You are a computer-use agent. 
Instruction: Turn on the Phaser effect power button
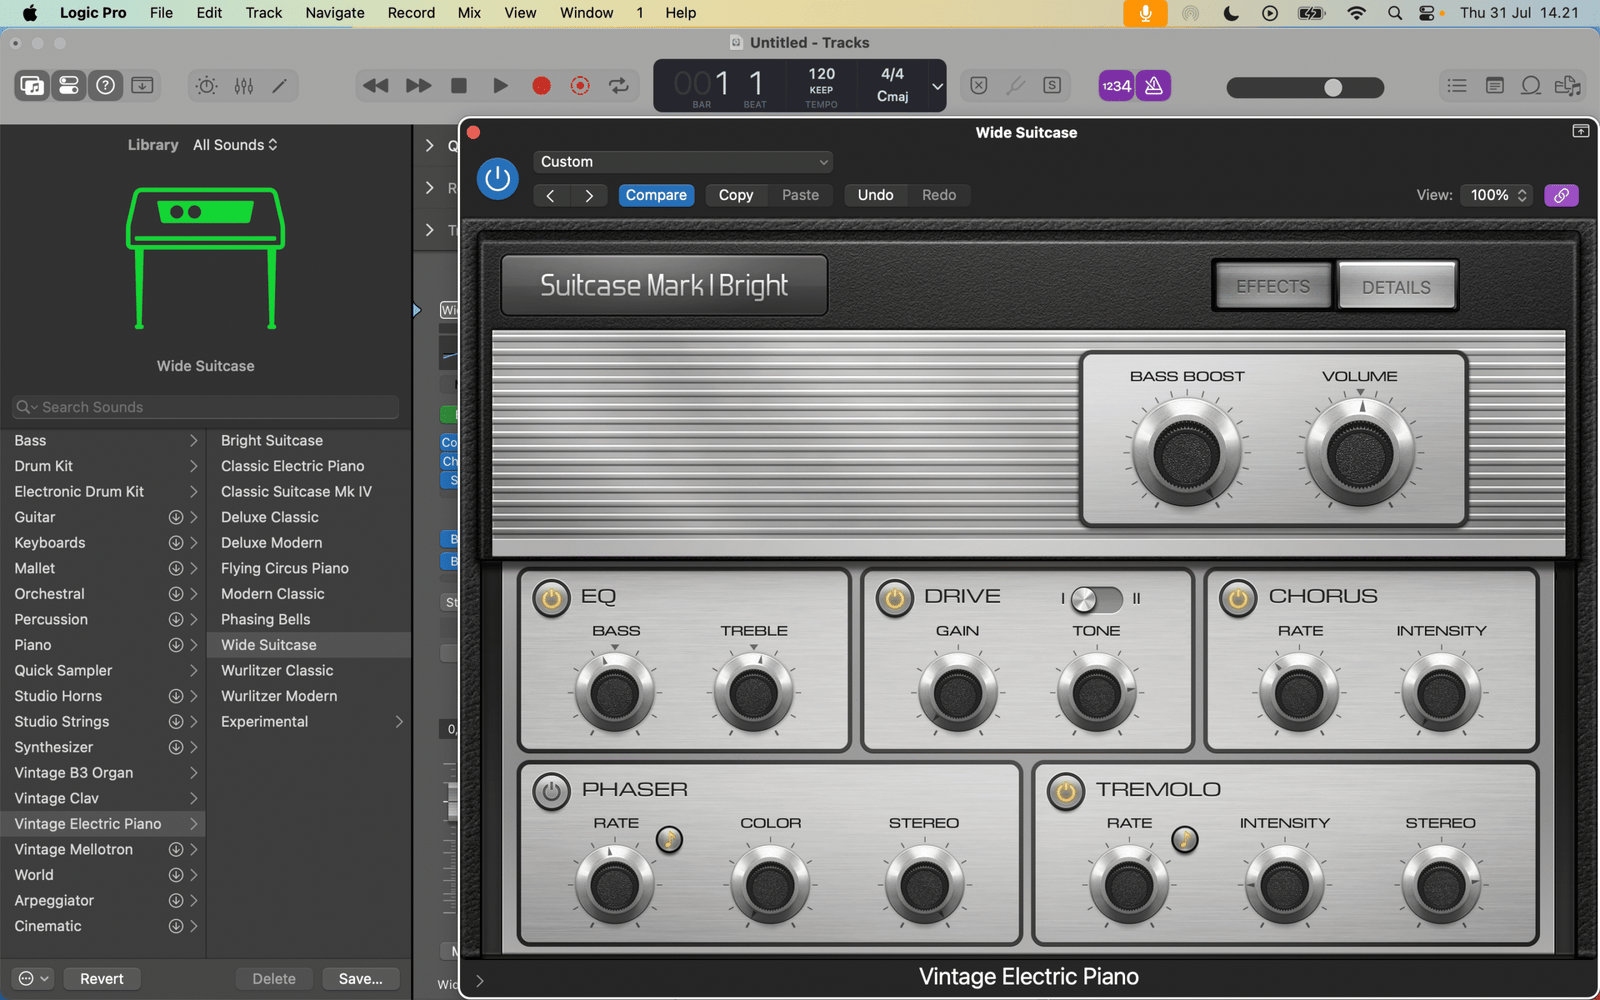click(550, 791)
